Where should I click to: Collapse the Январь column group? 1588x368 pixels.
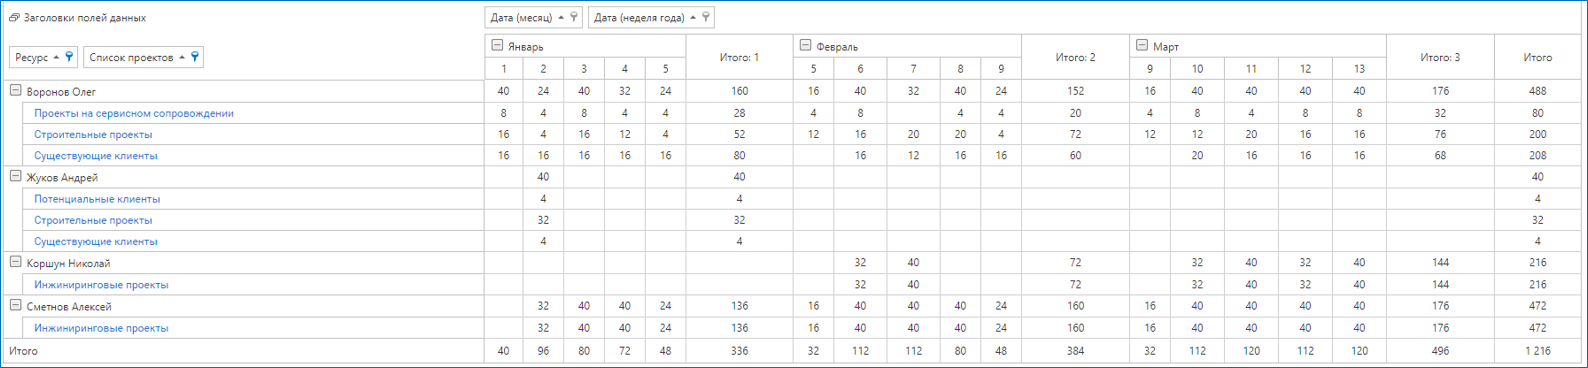[x=497, y=46]
